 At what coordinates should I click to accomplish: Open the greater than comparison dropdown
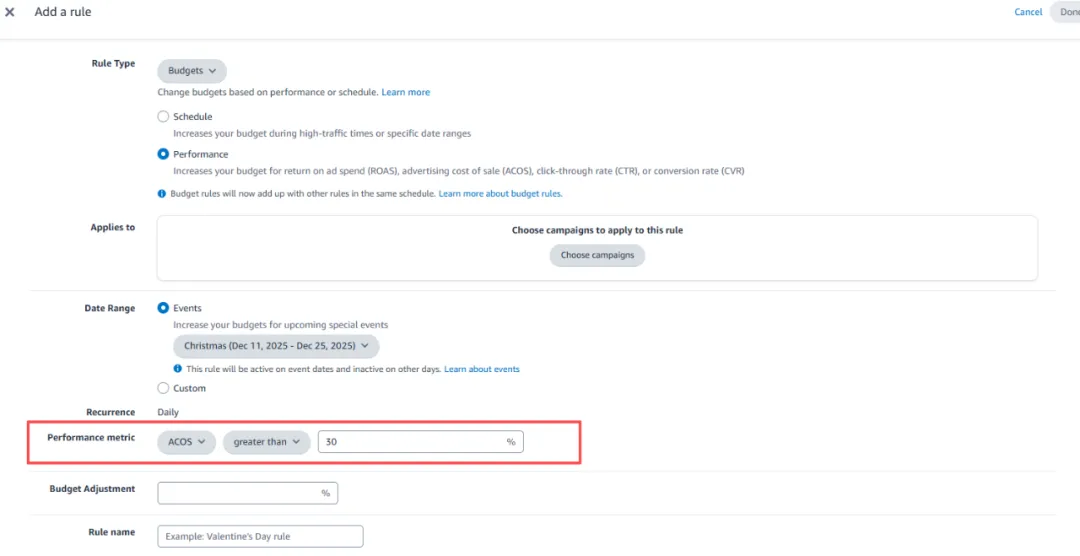click(x=266, y=442)
